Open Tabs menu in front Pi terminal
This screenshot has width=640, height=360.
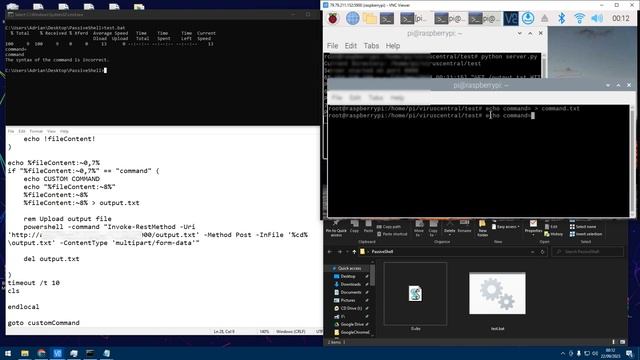pyautogui.click(x=376, y=98)
